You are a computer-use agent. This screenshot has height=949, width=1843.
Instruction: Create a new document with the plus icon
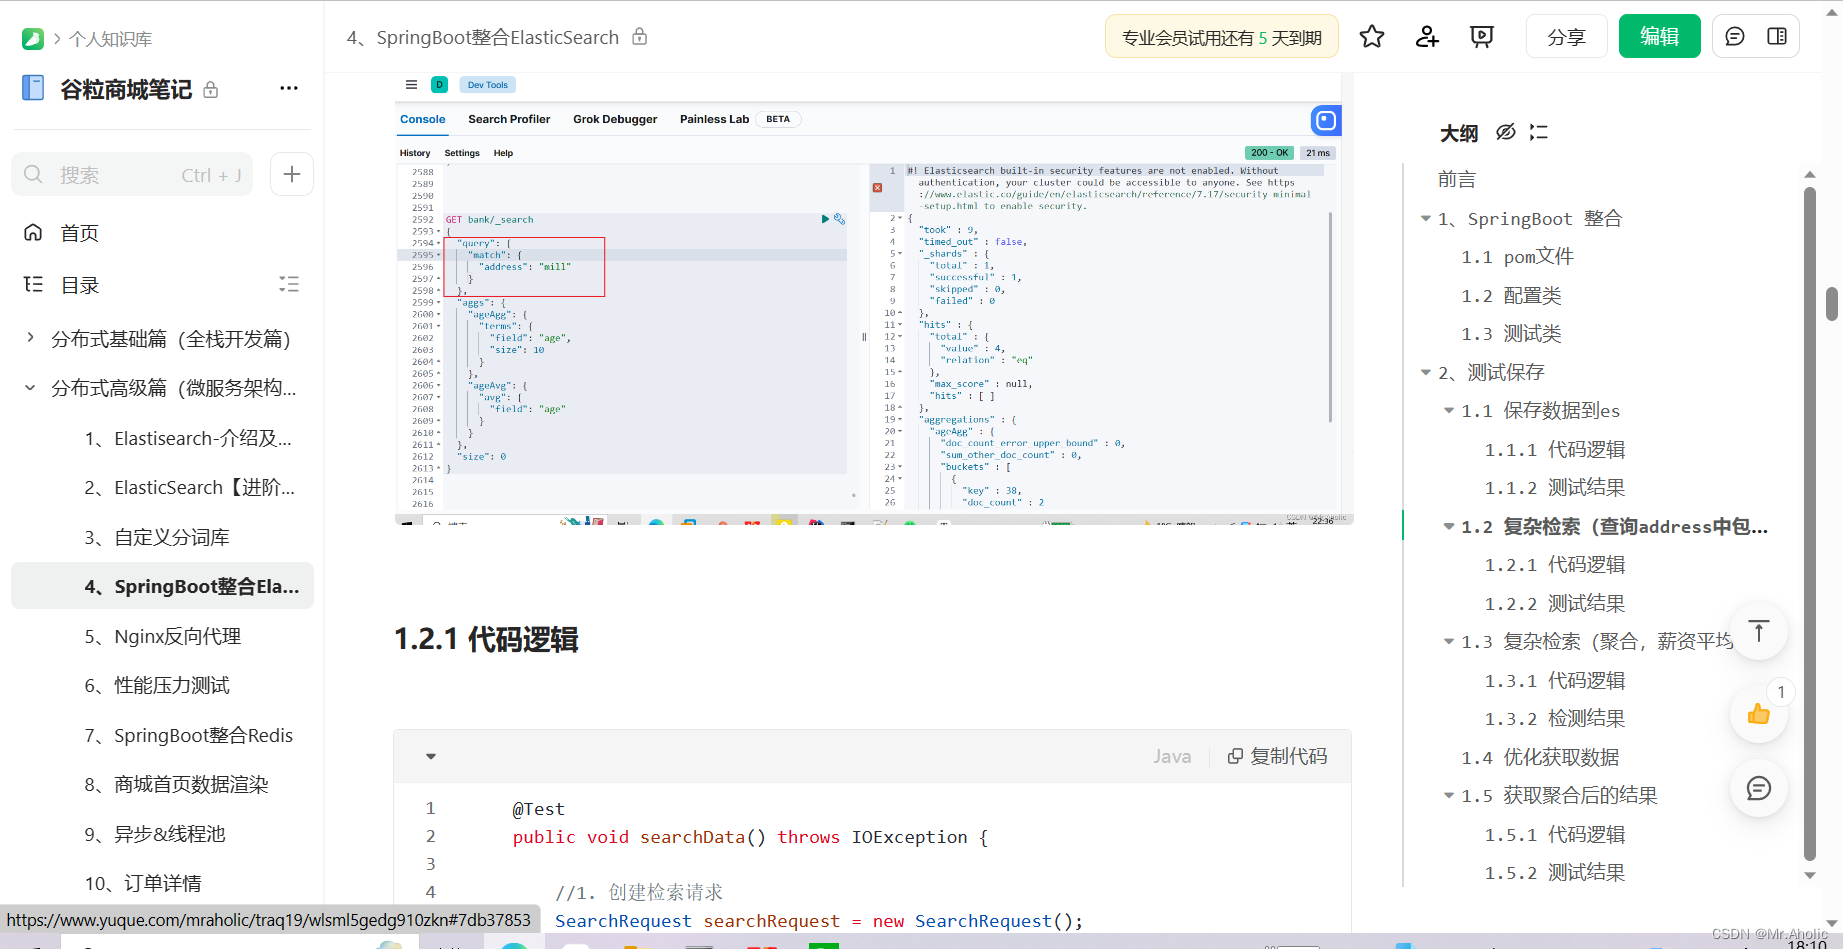tap(291, 174)
